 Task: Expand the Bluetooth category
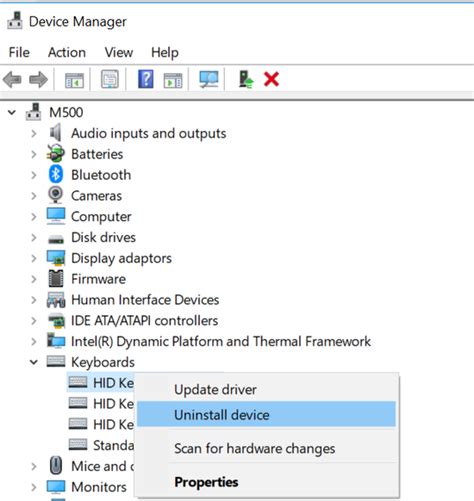tap(34, 175)
